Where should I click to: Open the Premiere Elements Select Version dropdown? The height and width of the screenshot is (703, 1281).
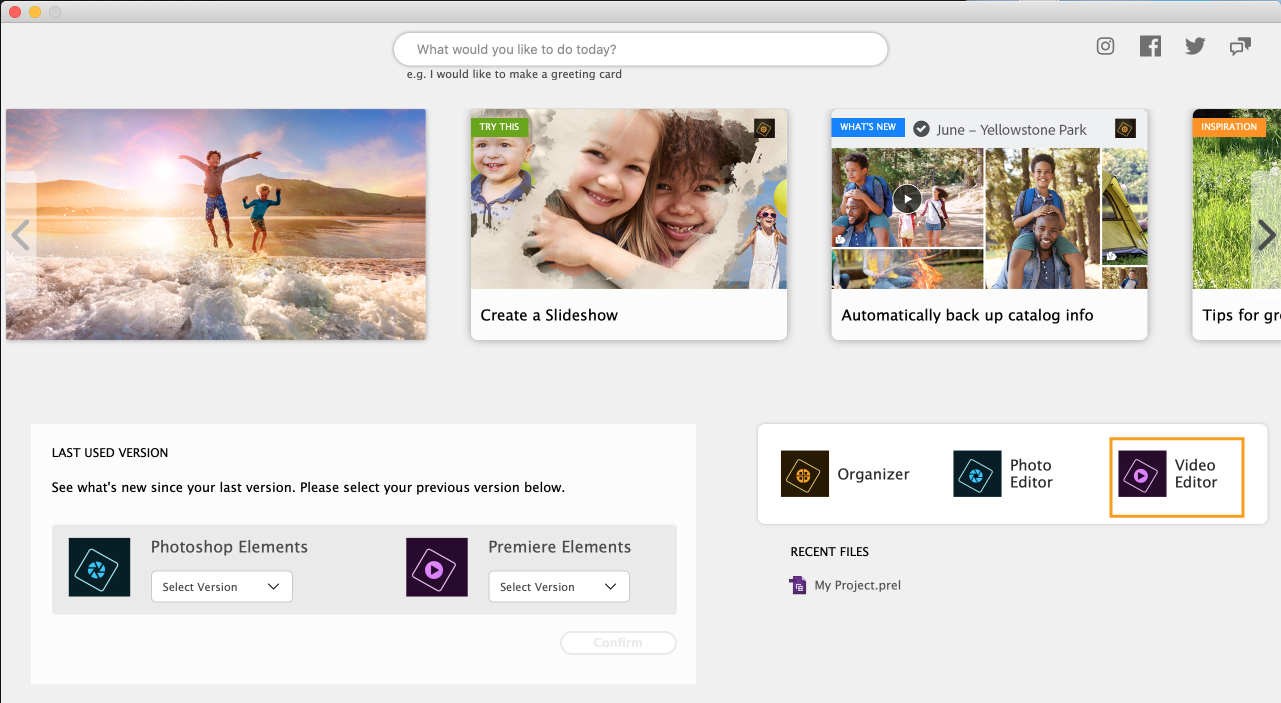(558, 586)
